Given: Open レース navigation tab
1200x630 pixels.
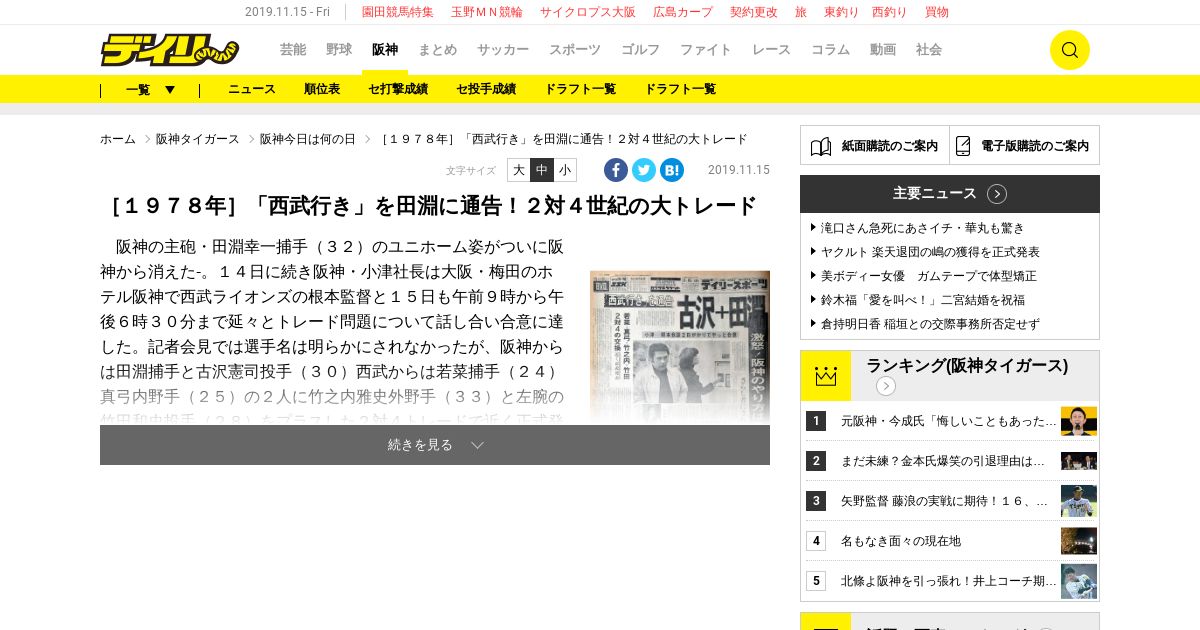Looking at the screenshot, I should click(x=772, y=49).
